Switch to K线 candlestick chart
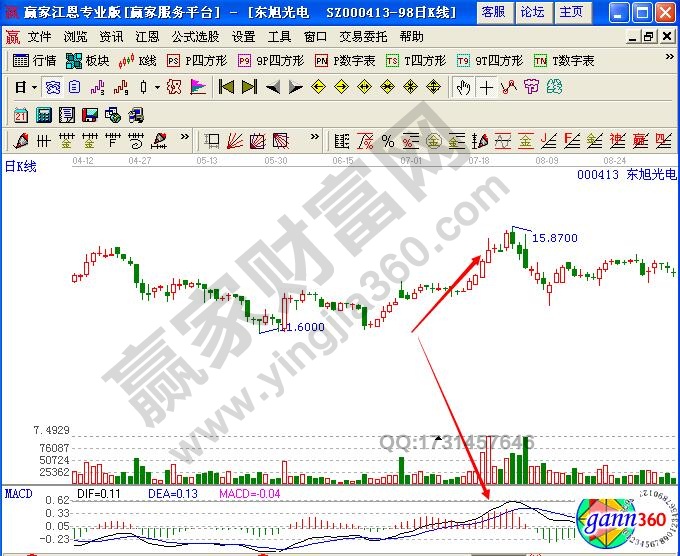Viewport: 680px width, 556px height. [139, 60]
